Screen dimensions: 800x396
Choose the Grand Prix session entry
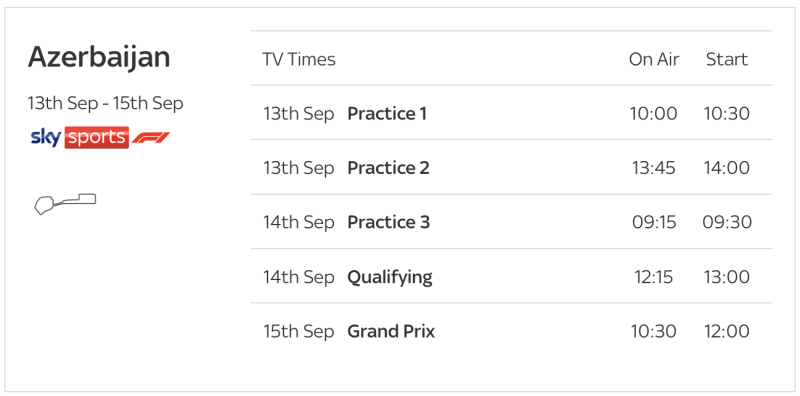[x=511, y=331]
